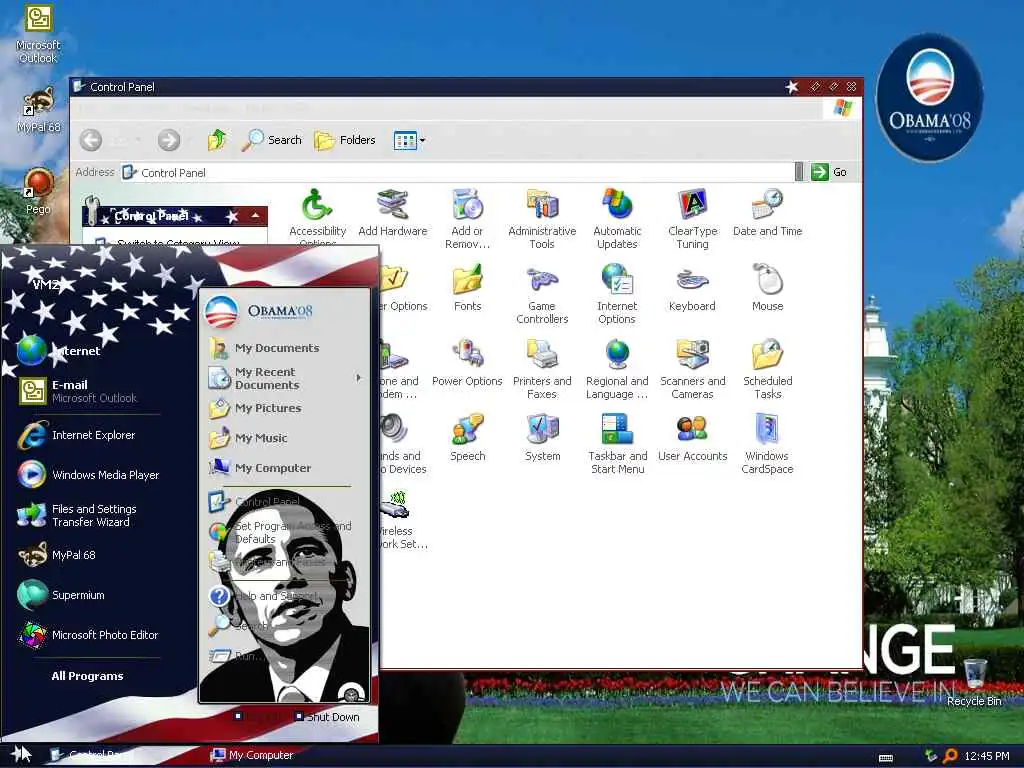The height and width of the screenshot is (768, 1024).
Task: Open Speech settings
Action: click(468, 438)
